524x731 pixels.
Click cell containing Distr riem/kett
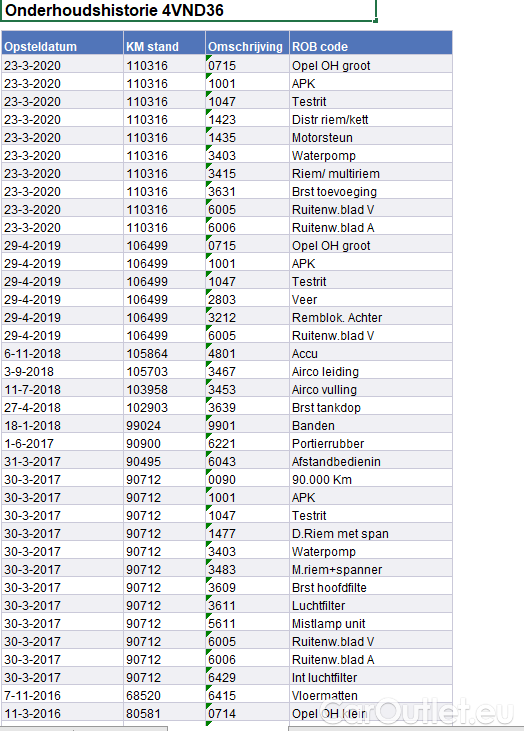(x=371, y=119)
